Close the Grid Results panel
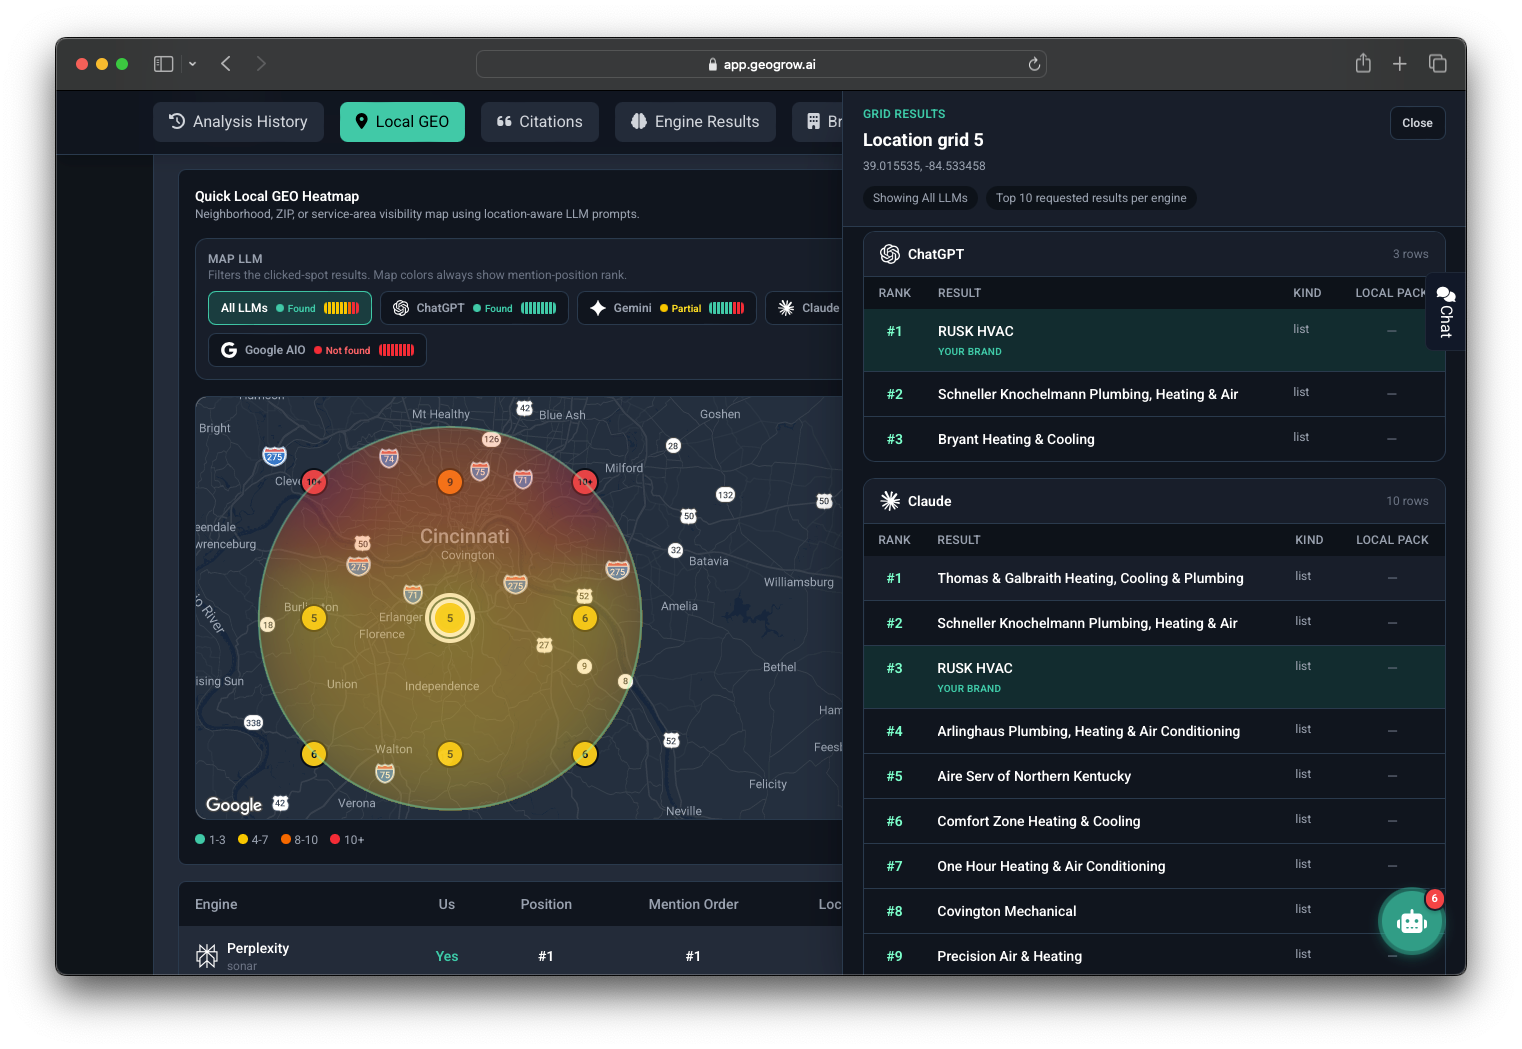Screen dimensions: 1522x1049 pyautogui.click(x=1417, y=123)
